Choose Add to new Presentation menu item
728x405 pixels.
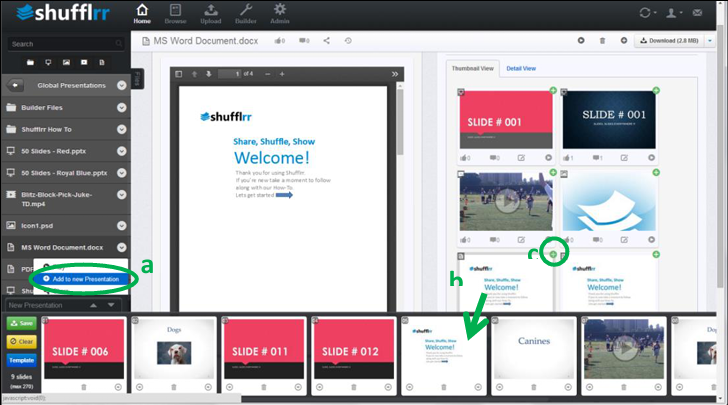tap(81, 279)
